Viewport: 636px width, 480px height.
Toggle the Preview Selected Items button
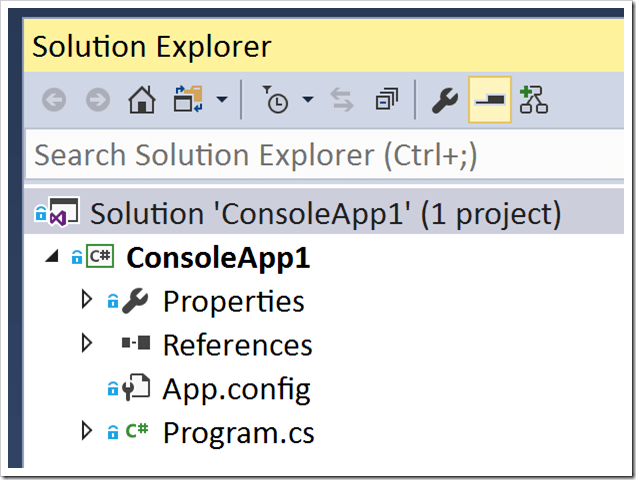click(490, 99)
